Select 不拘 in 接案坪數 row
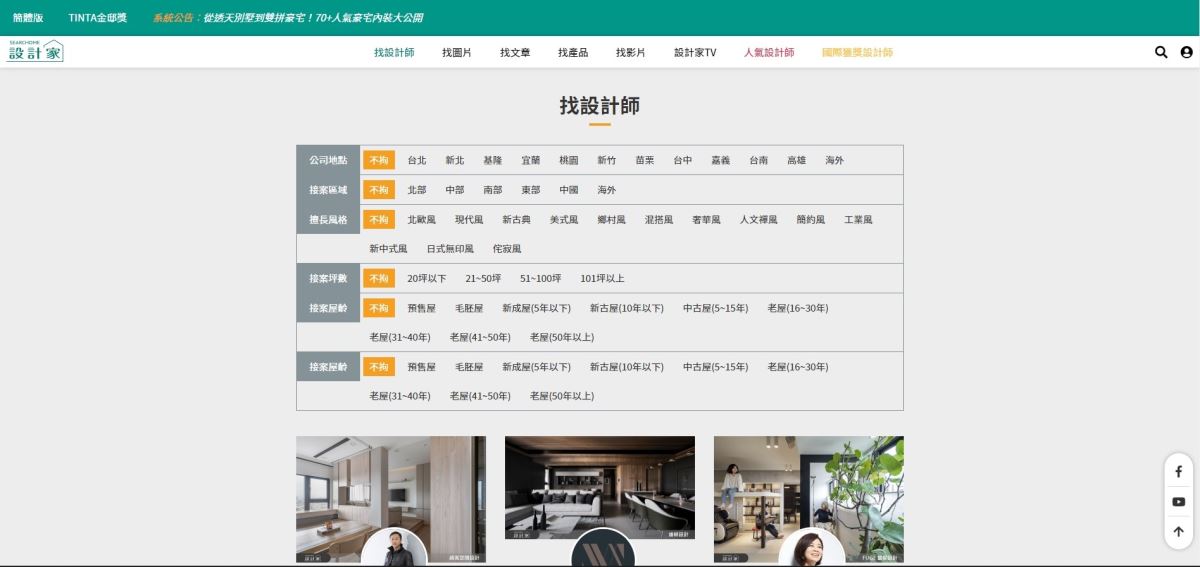The width and height of the screenshot is (1200, 567). pos(379,278)
